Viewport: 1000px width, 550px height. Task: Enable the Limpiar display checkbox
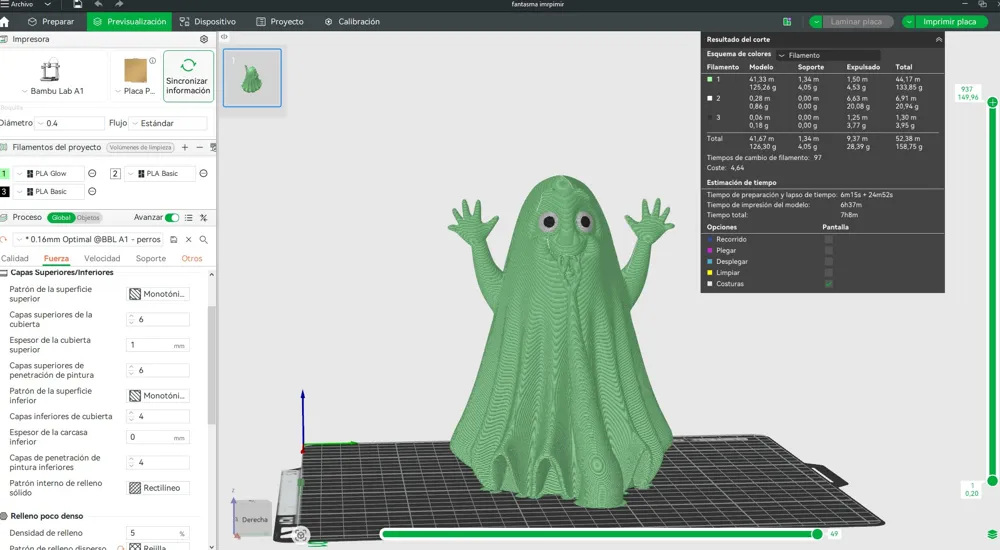828,272
